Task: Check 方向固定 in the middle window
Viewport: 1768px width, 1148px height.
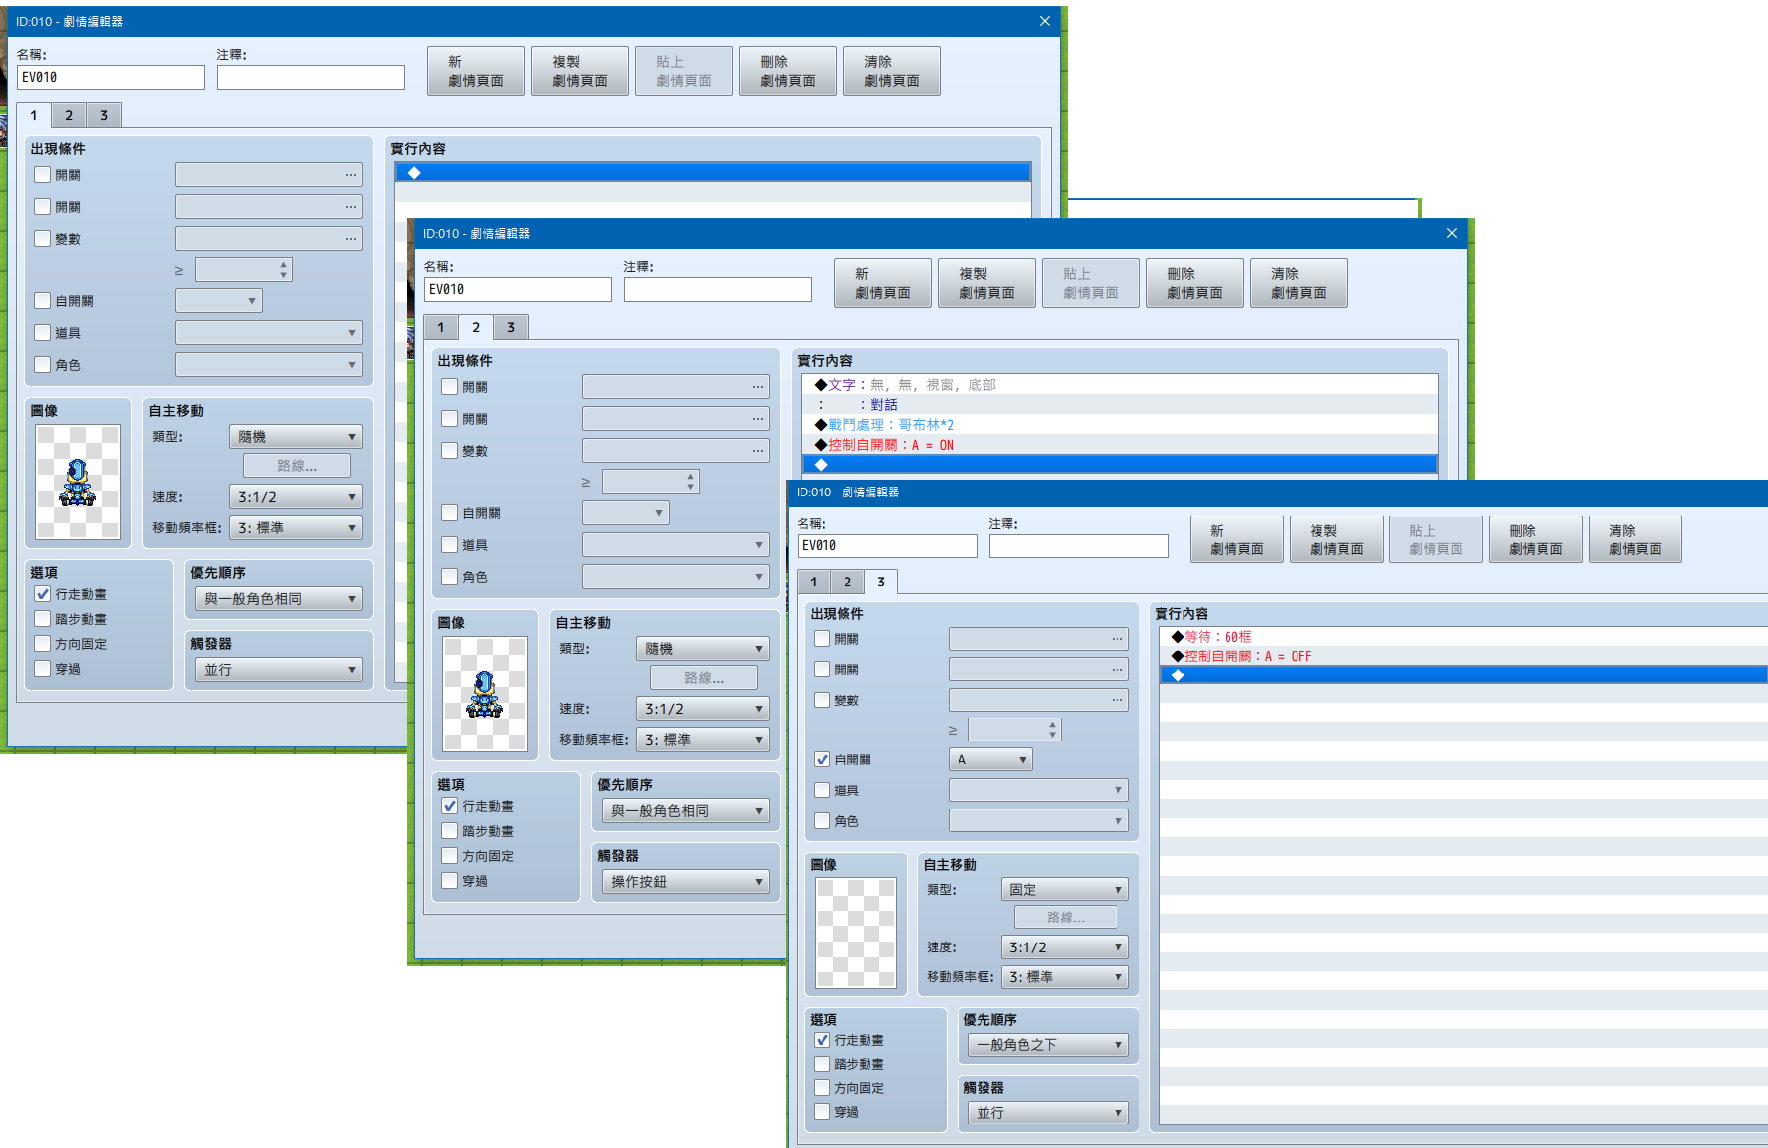Action: (x=450, y=856)
